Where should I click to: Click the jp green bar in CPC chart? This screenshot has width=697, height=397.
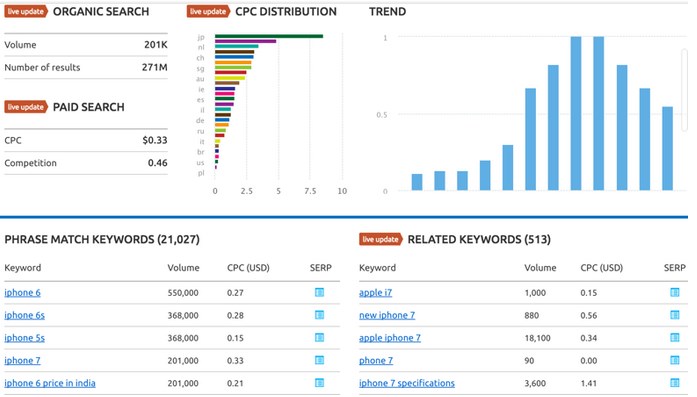click(269, 36)
